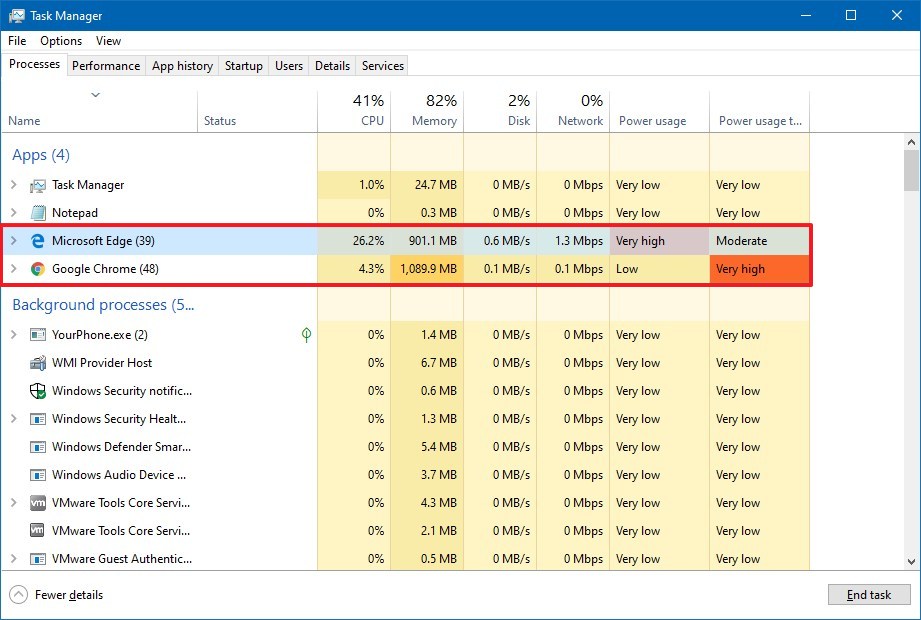This screenshot has width=921, height=620.
Task: Click the Windows Security notification shield icon
Action: (x=38, y=391)
